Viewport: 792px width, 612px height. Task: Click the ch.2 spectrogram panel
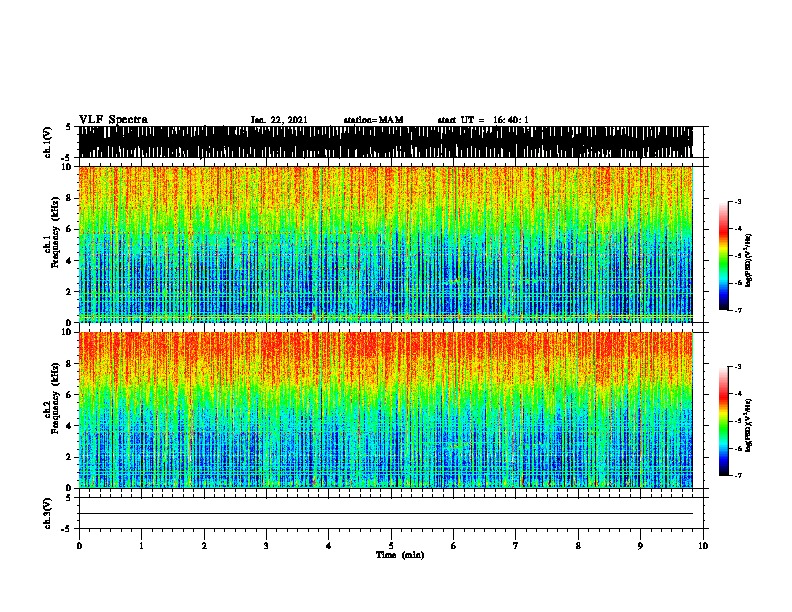[385, 410]
